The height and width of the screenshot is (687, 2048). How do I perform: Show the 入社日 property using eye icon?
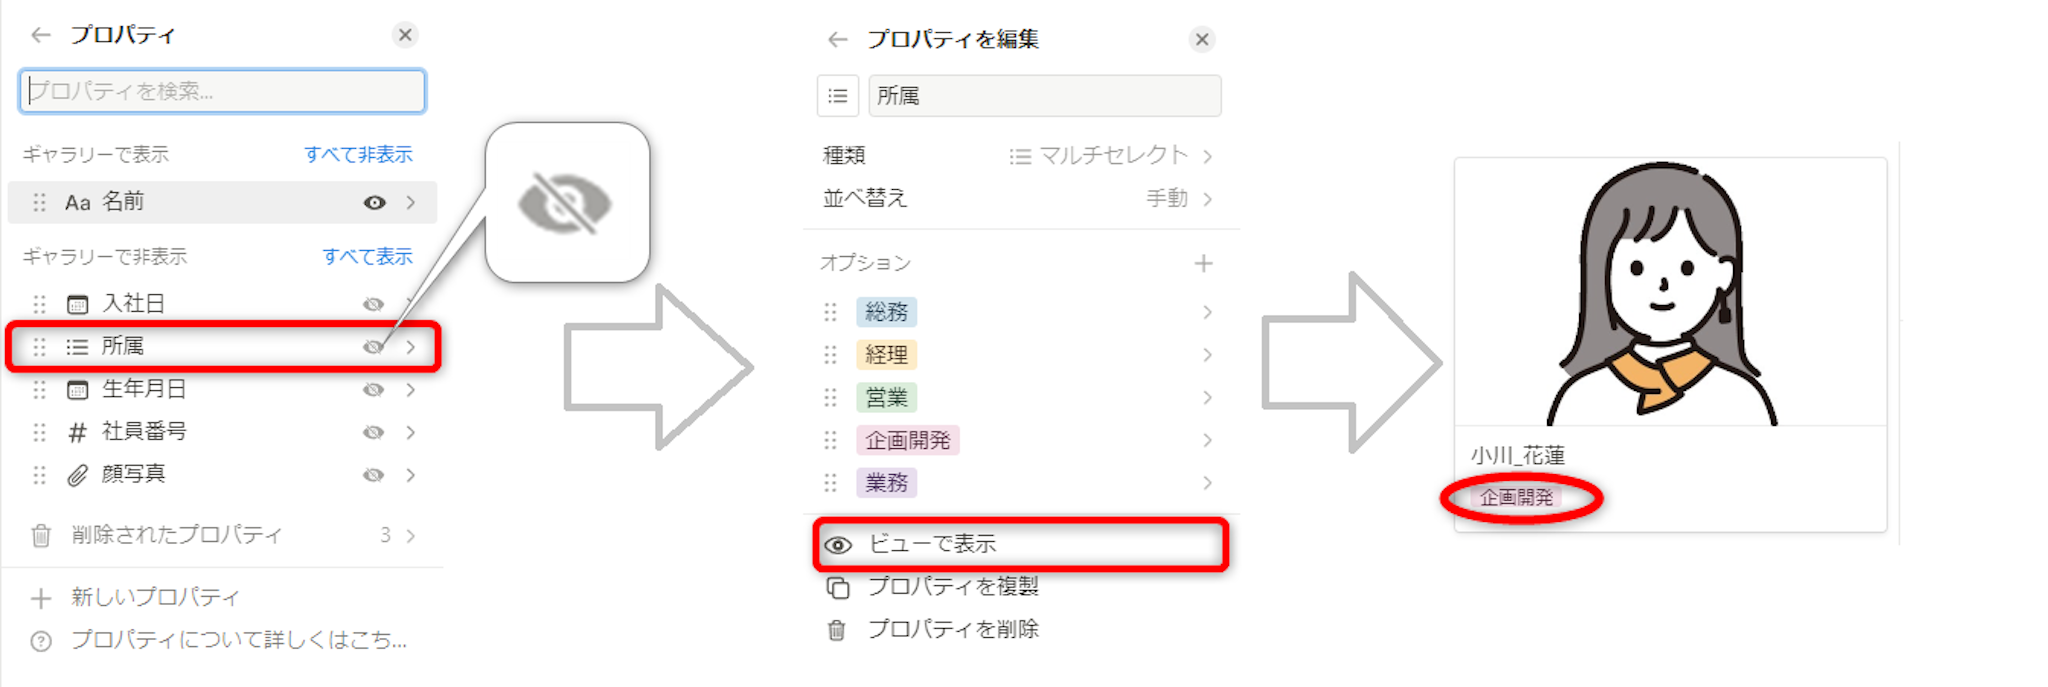point(373,304)
